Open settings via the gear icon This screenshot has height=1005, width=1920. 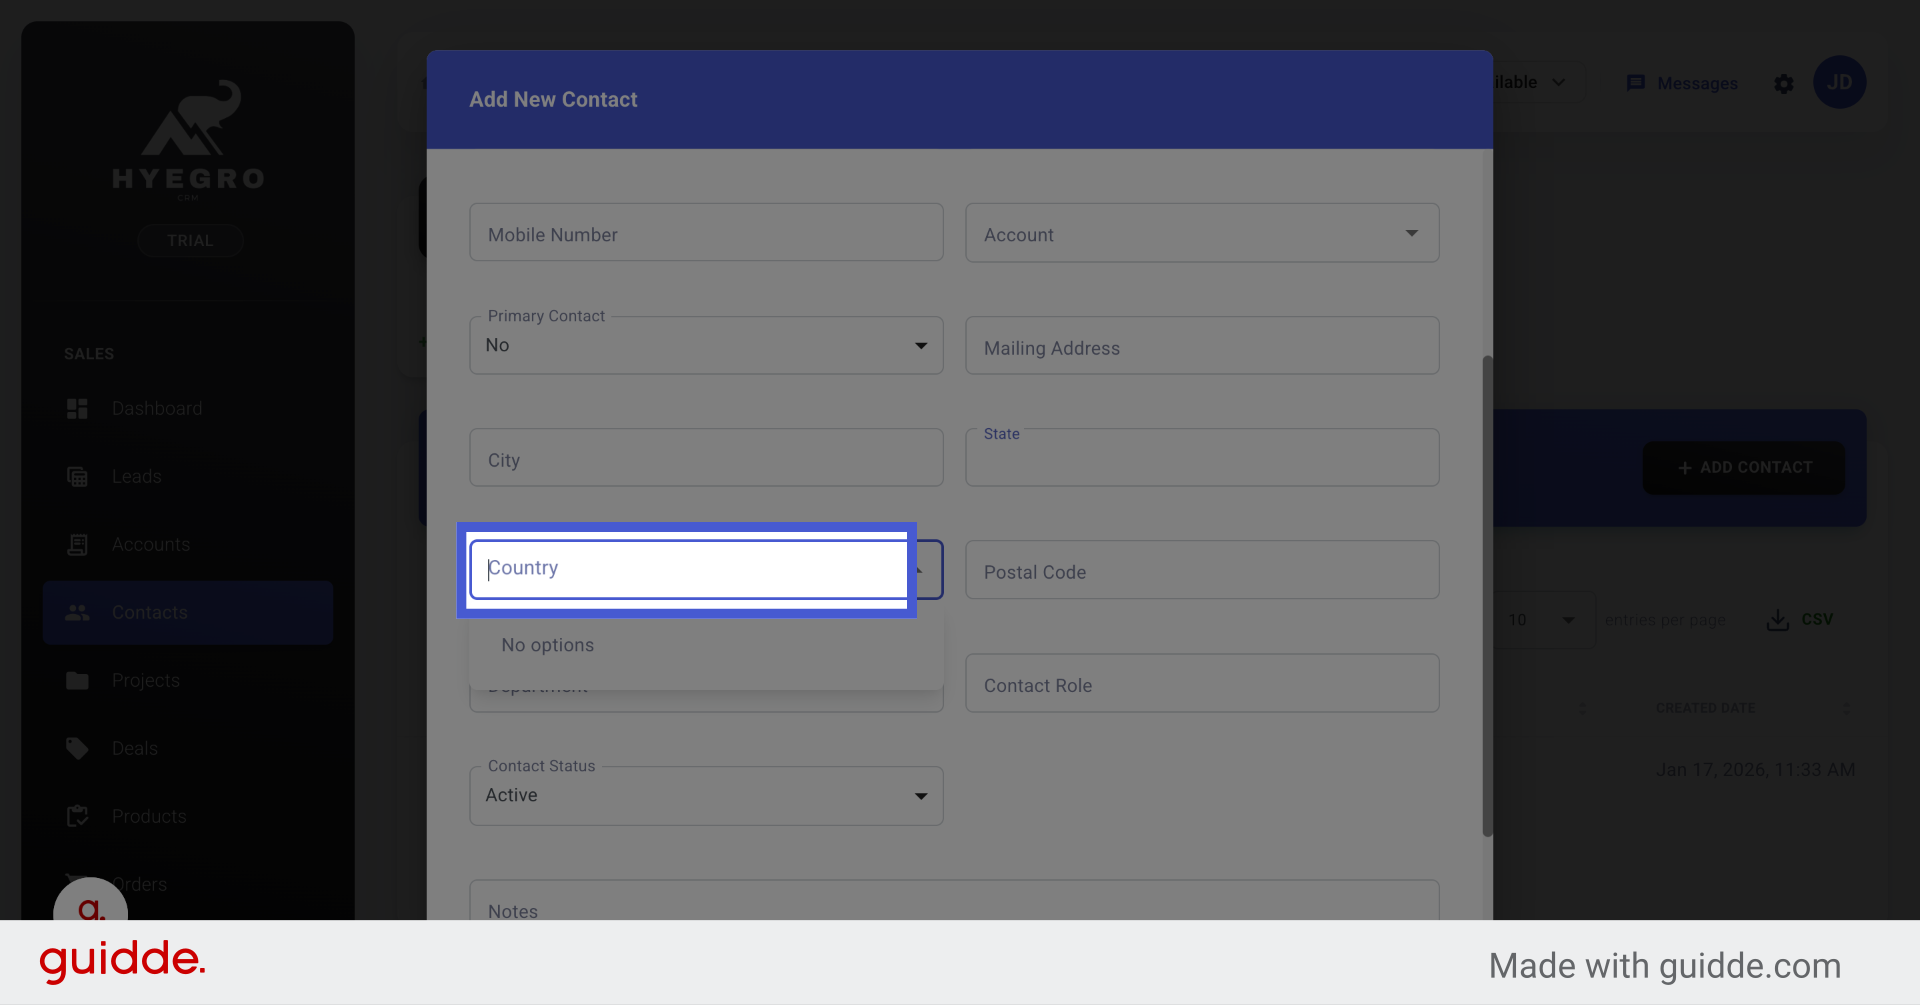(1784, 84)
